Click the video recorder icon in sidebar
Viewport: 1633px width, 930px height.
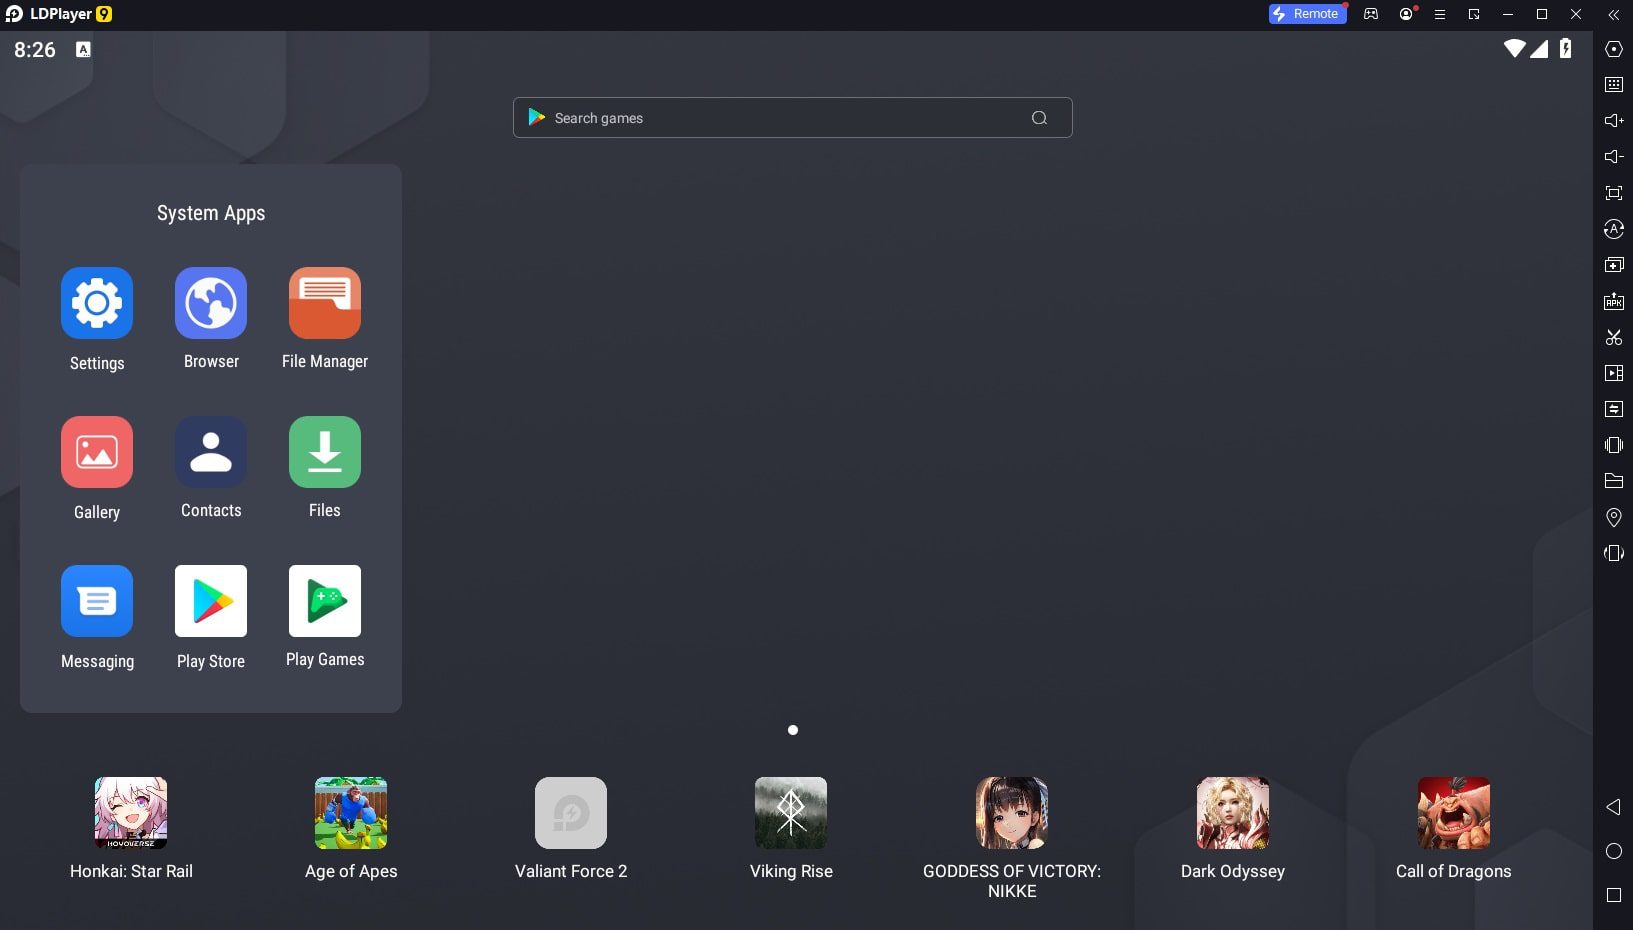(1614, 373)
